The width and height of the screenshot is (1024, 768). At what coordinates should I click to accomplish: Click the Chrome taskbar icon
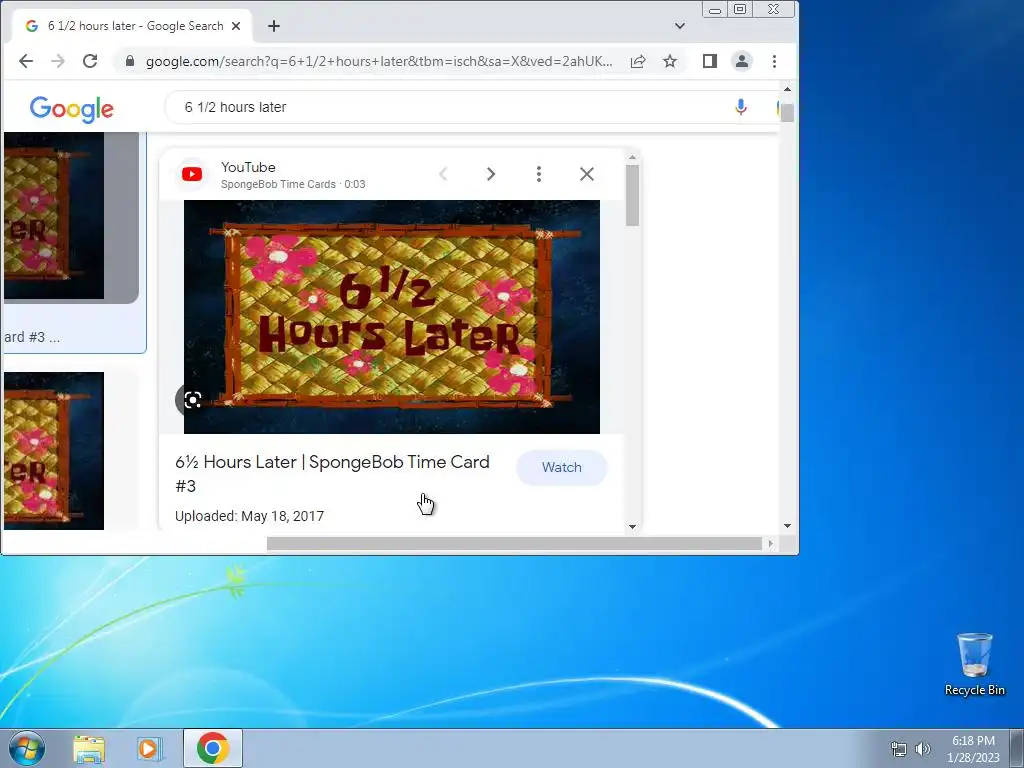pos(213,748)
